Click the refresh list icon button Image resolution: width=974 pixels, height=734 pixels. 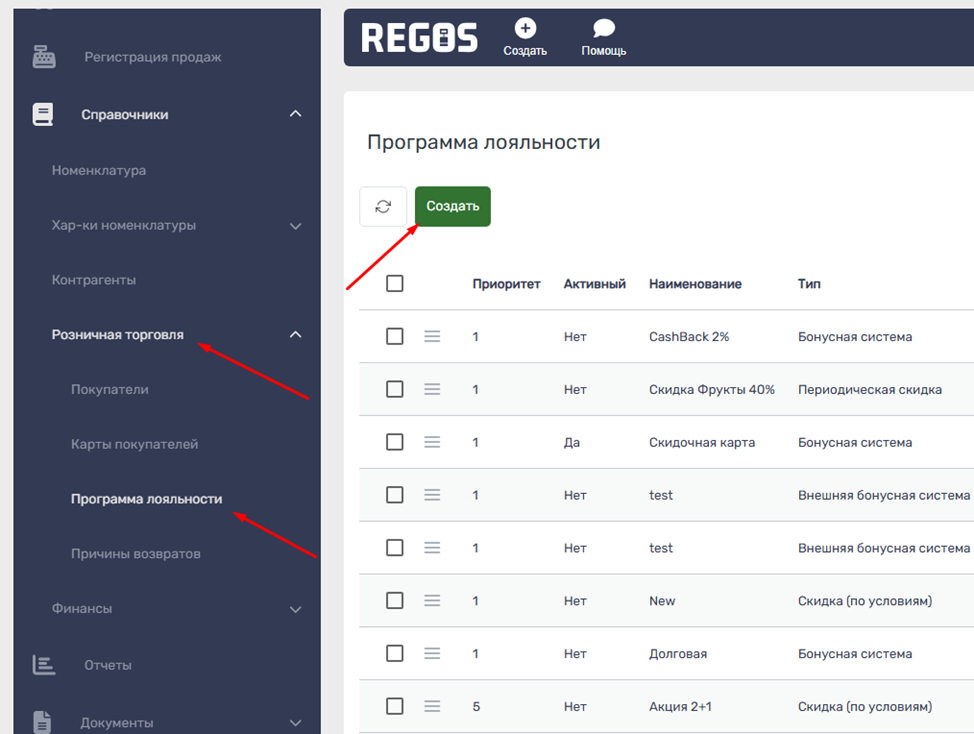[383, 206]
